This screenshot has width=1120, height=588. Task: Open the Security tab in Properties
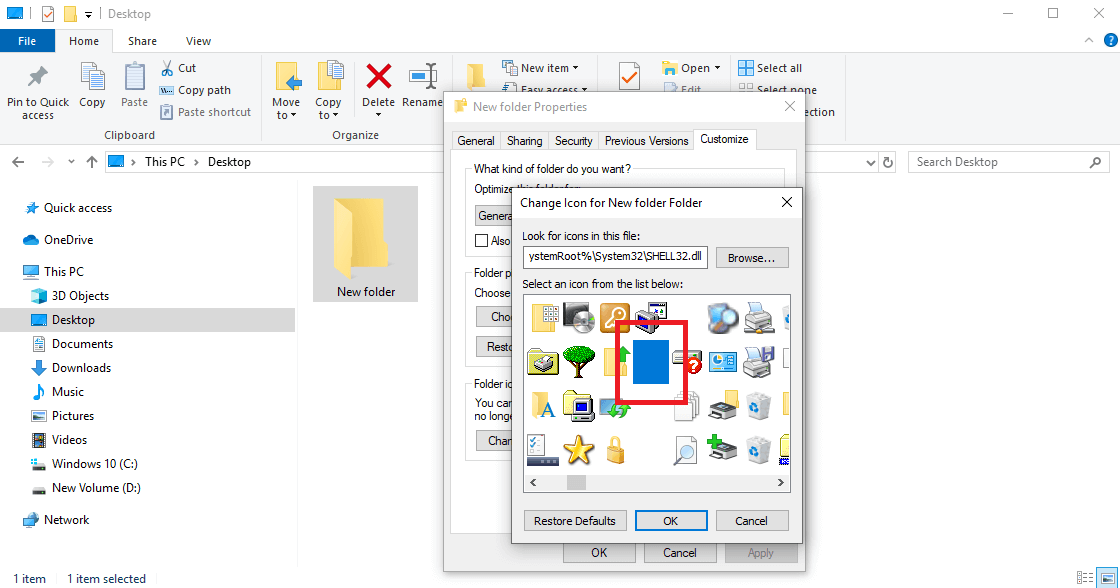574,141
